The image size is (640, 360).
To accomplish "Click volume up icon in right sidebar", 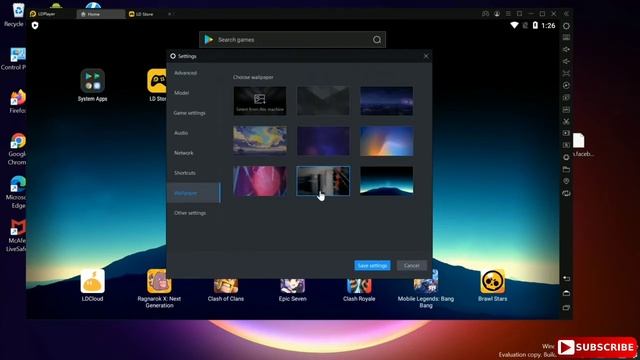I will 566,49.
